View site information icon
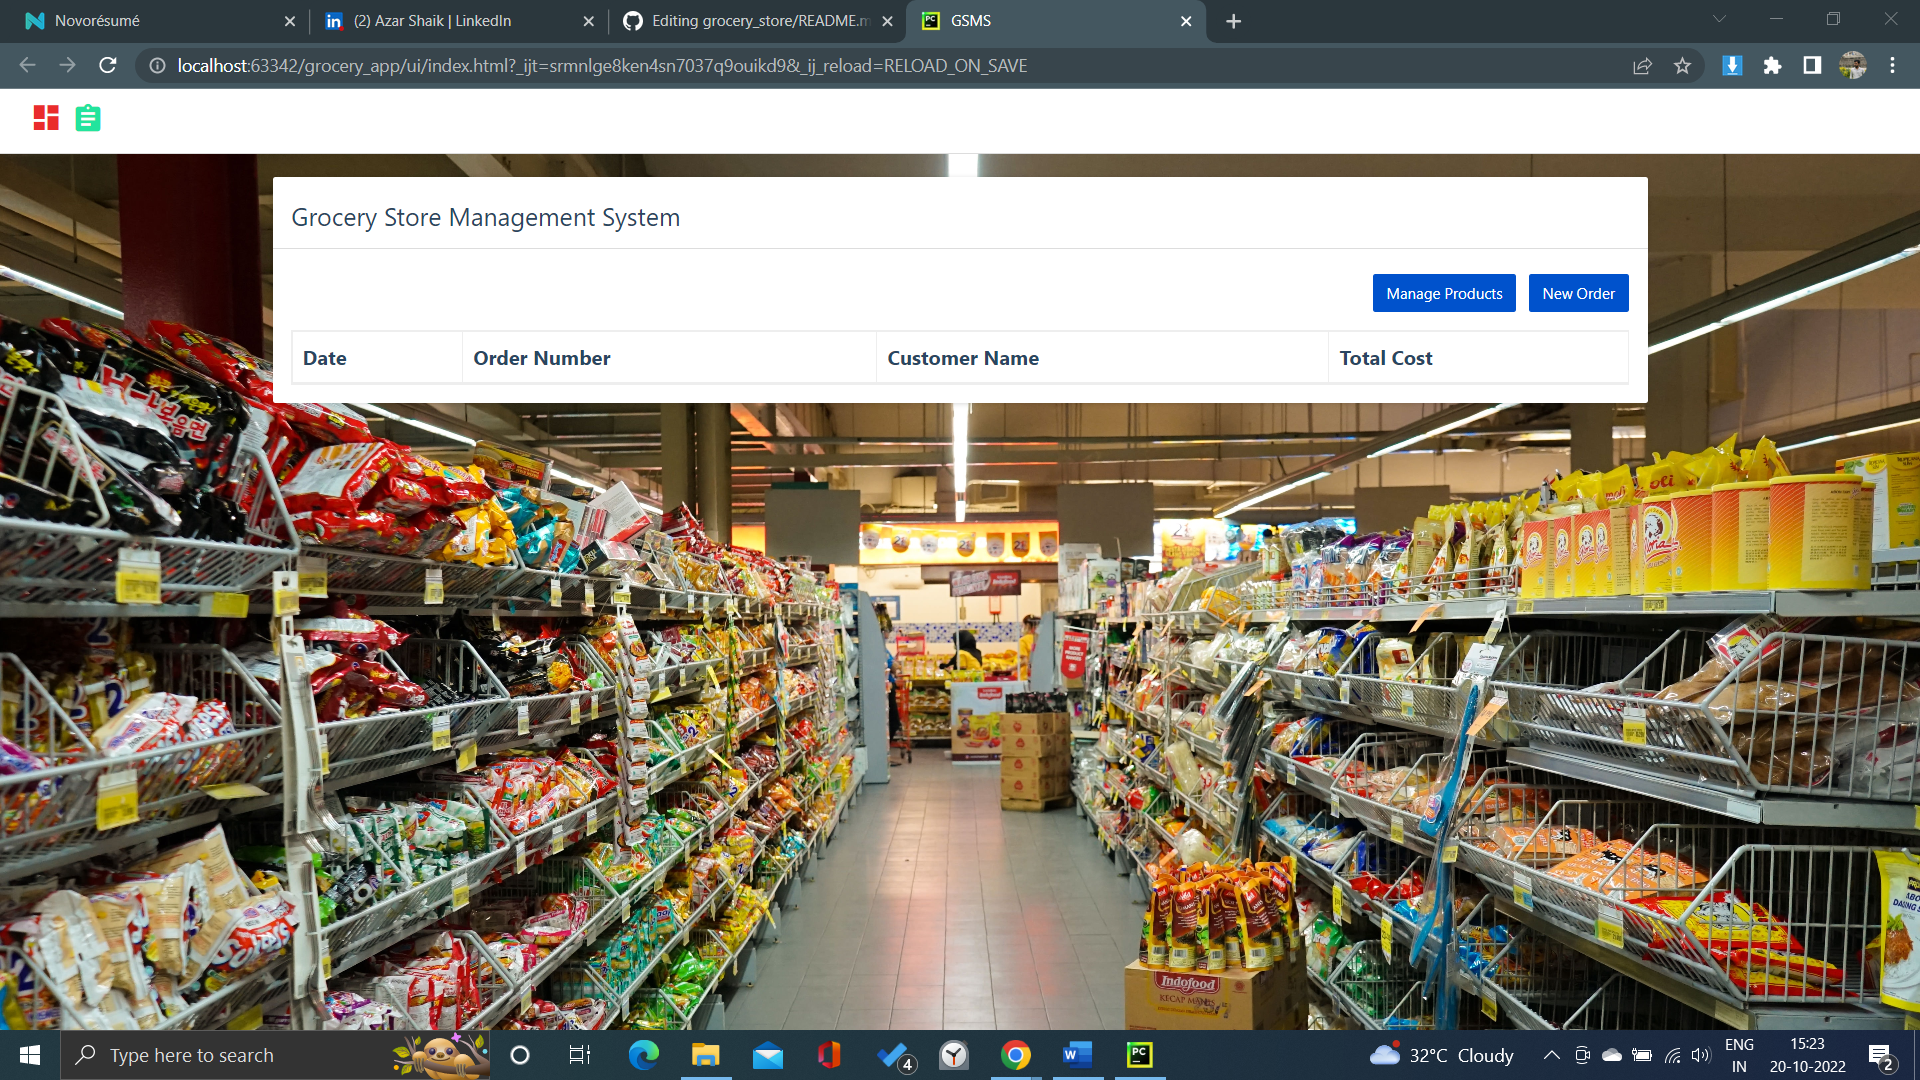 157,65
